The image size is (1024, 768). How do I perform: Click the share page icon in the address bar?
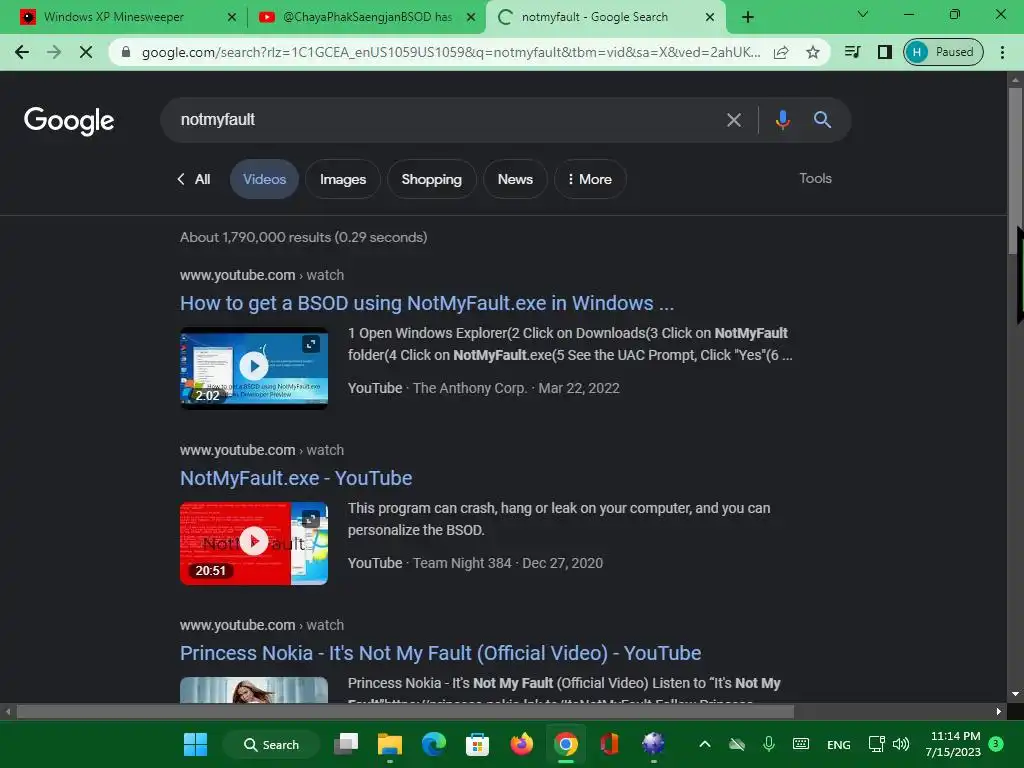781,52
